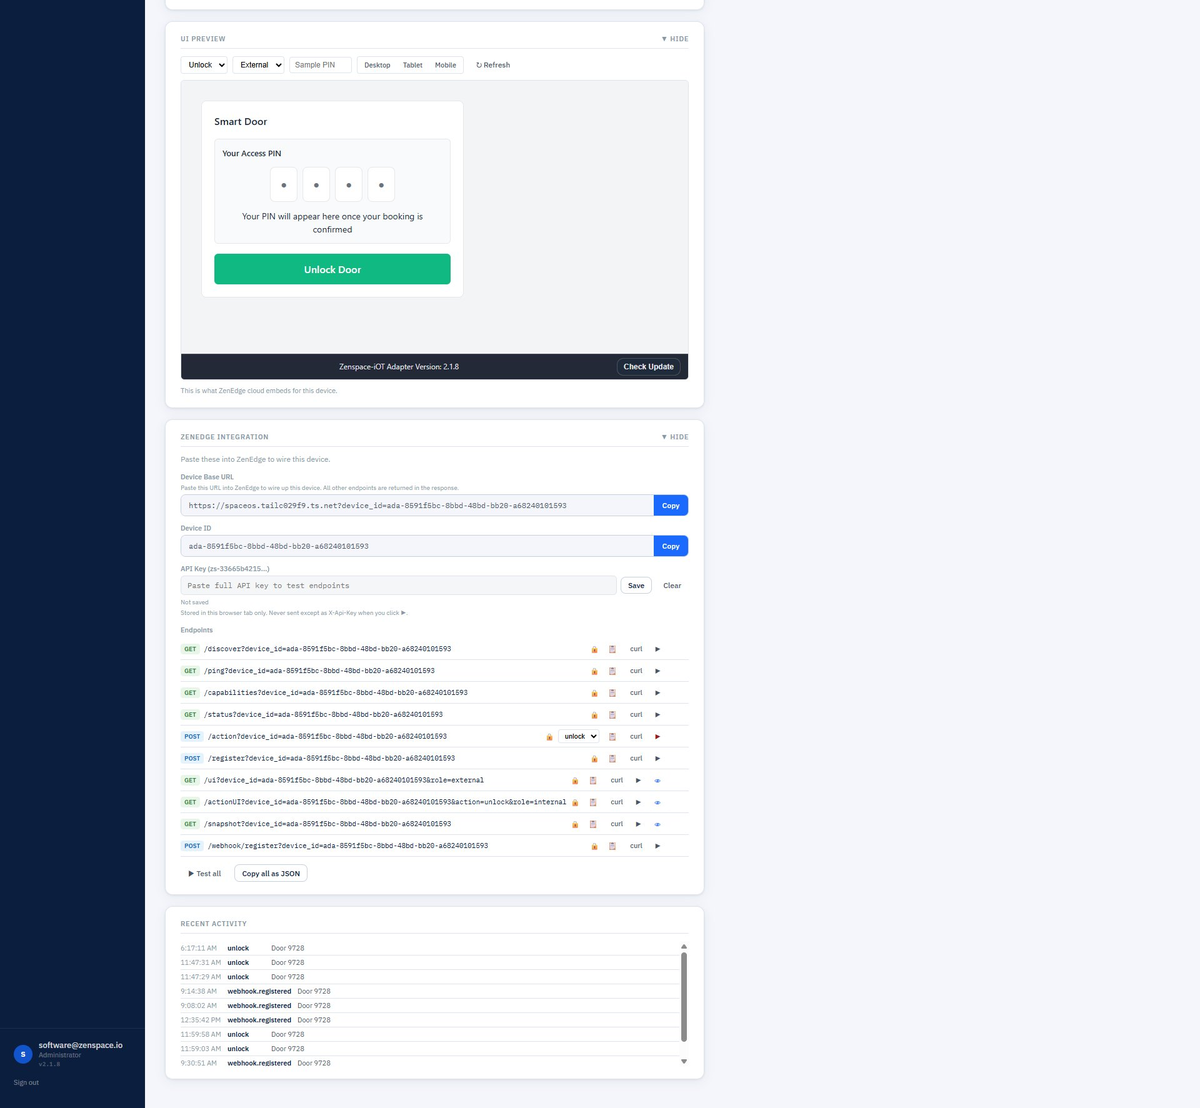Viewport: 1200px width, 1108px height.
Task: Clear the API key
Action: 672,586
